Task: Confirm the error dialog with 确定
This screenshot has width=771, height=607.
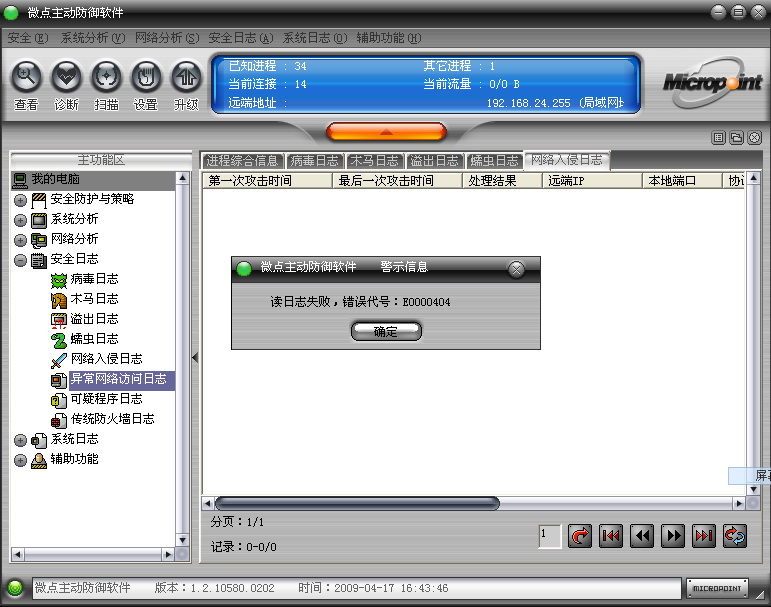Action: [x=386, y=331]
